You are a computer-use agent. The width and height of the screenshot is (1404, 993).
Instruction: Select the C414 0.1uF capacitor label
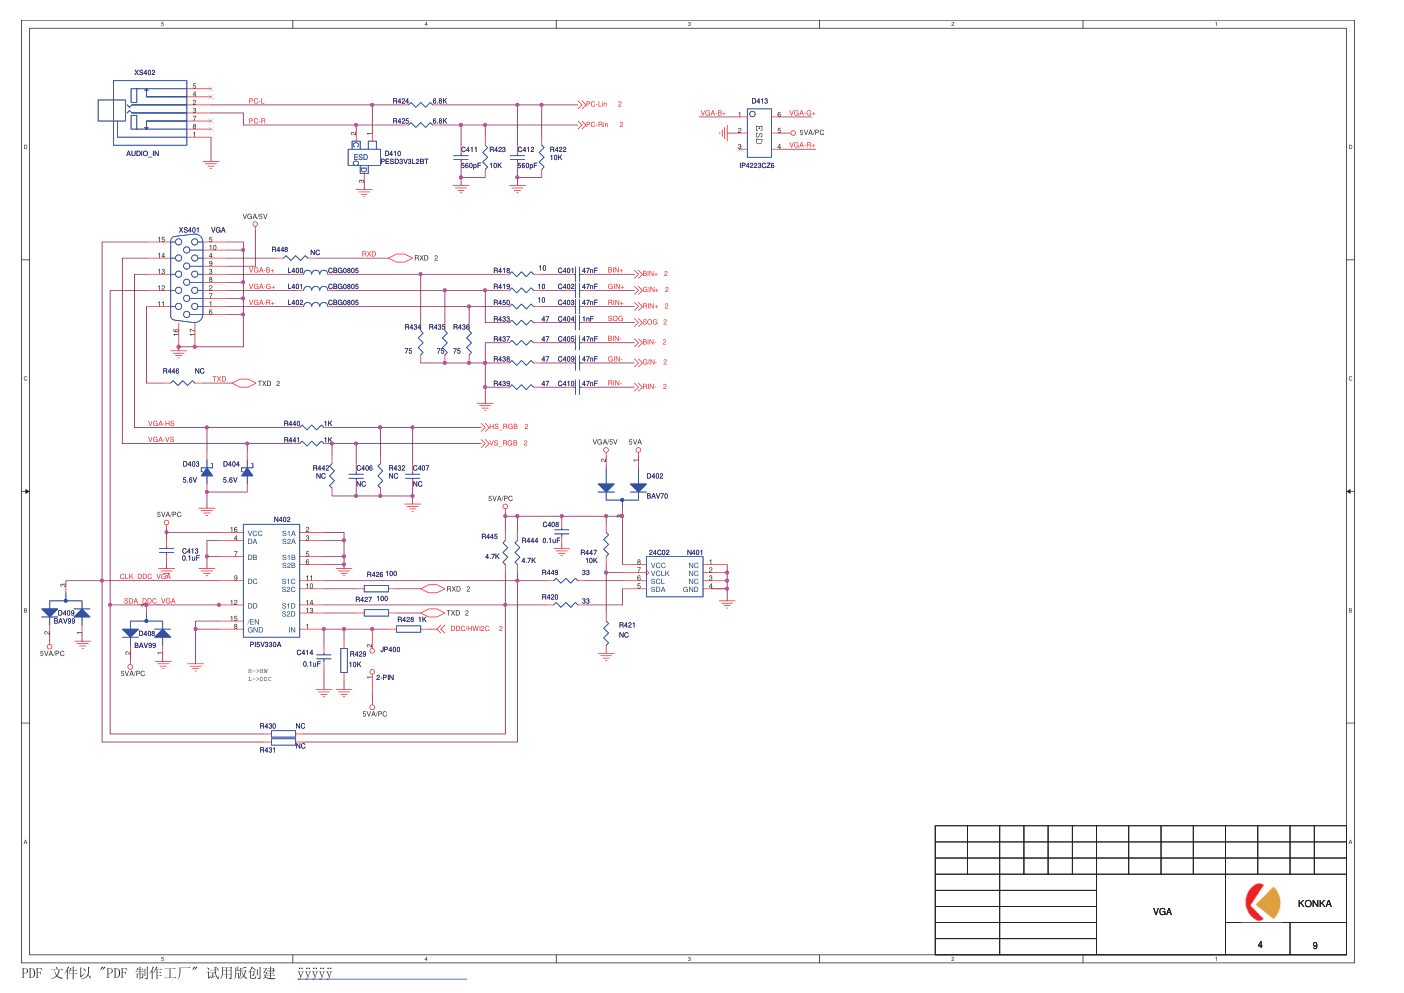pos(305,653)
